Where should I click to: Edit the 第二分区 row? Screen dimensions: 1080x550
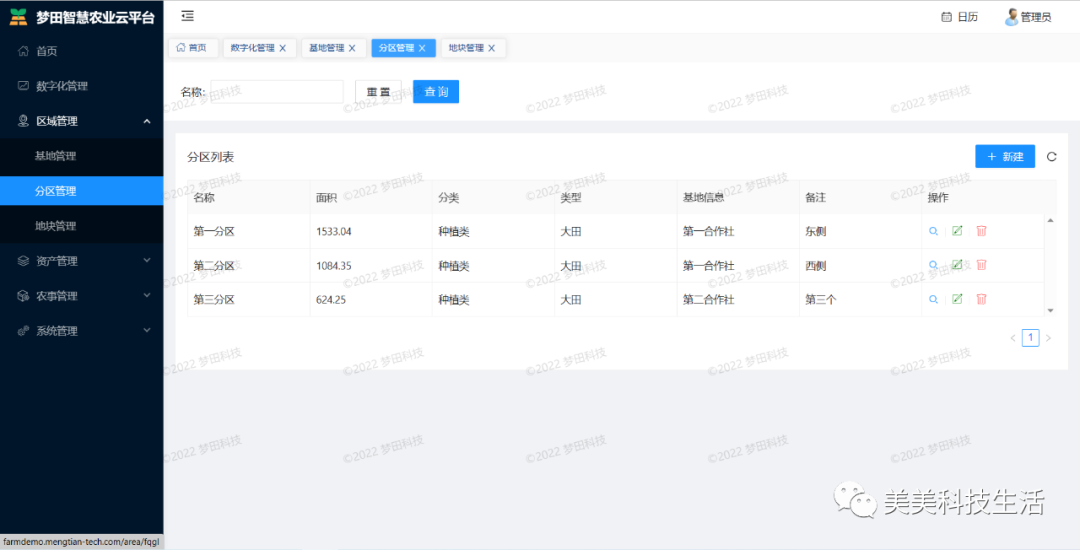coord(957,264)
